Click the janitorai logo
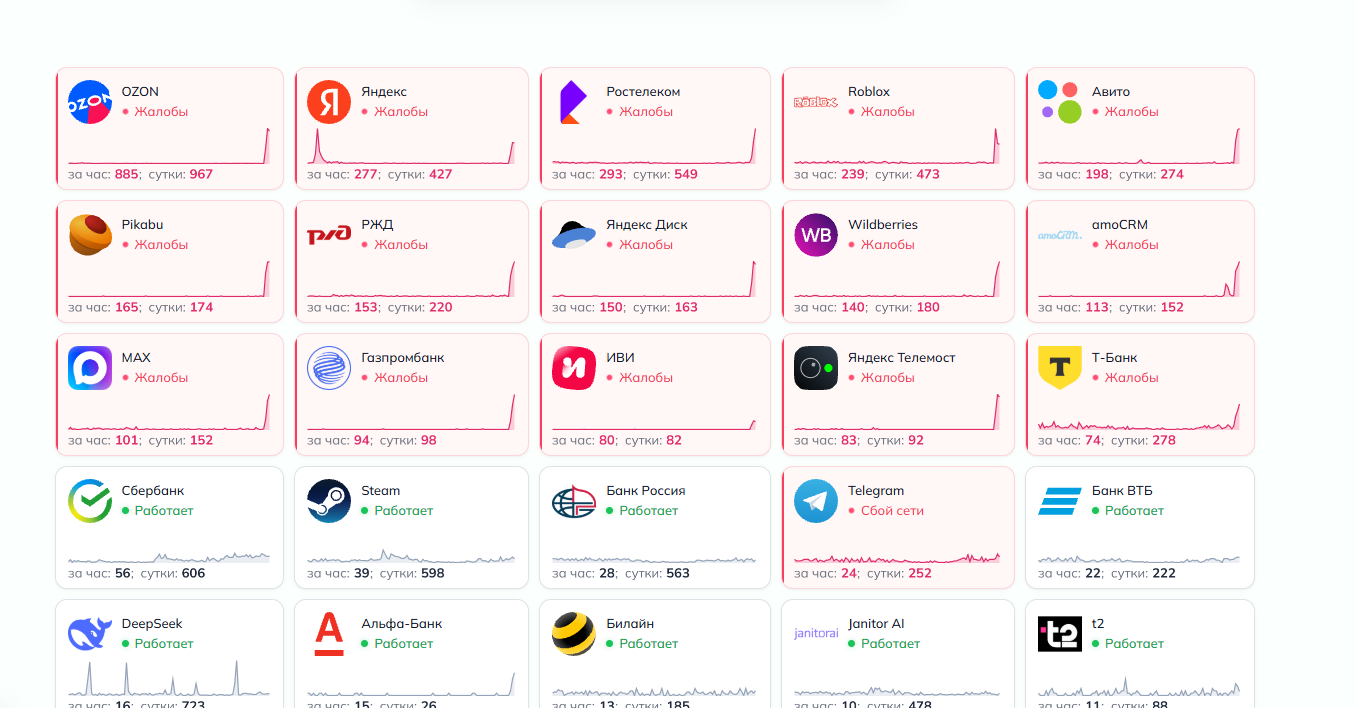Image resolution: width=1357 pixels, height=708 pixels. coord(816,633)
